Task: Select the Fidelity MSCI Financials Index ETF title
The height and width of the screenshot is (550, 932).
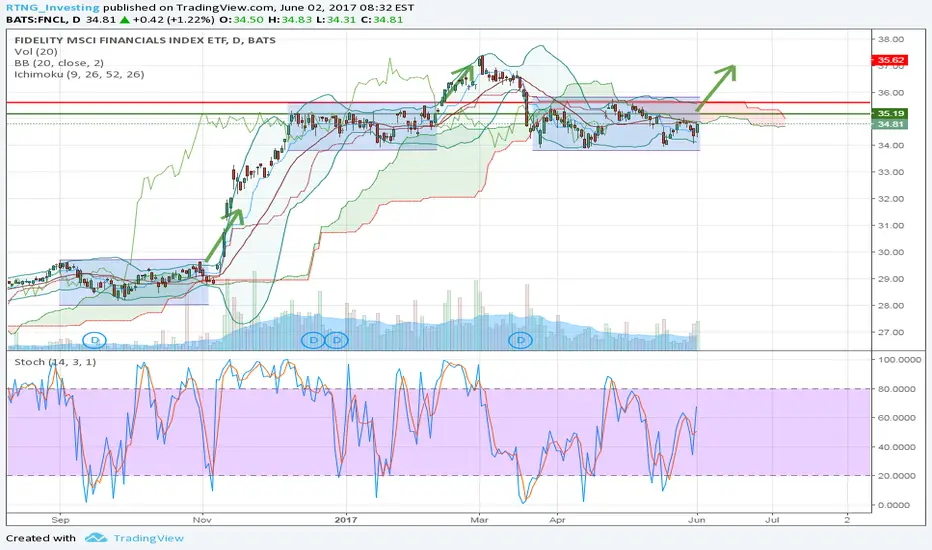Action: pos(145,40)
